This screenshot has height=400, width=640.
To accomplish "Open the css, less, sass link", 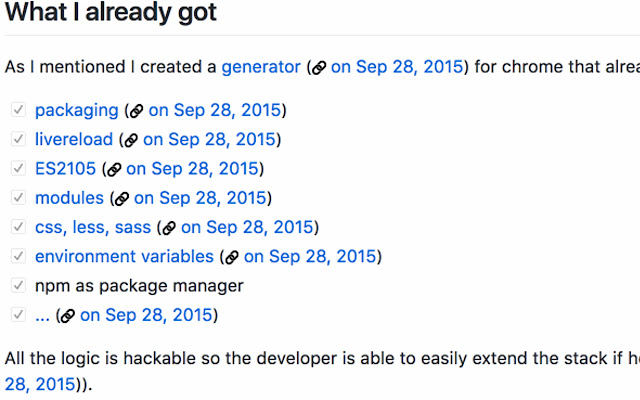I will click(92, 227).
